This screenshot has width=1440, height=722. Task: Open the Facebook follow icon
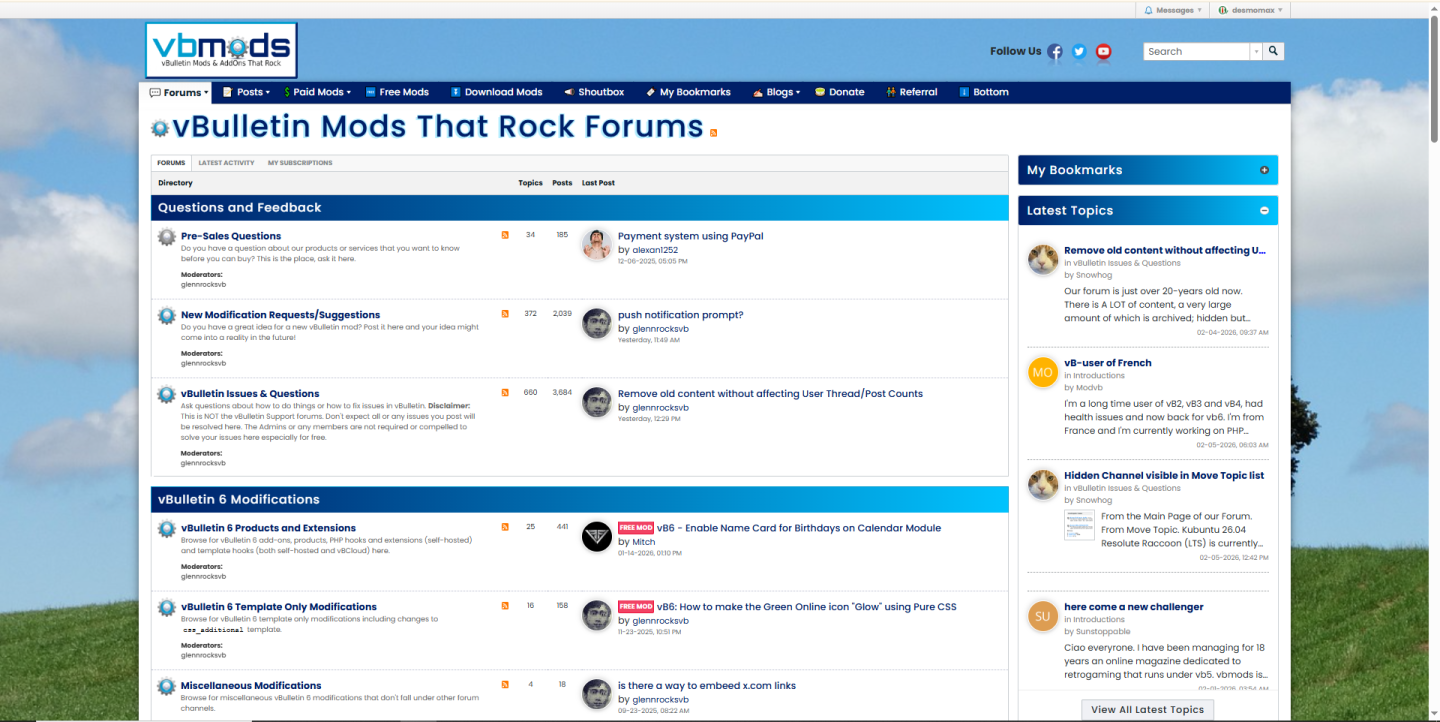pyautogui.click(x=1055, y=52)
